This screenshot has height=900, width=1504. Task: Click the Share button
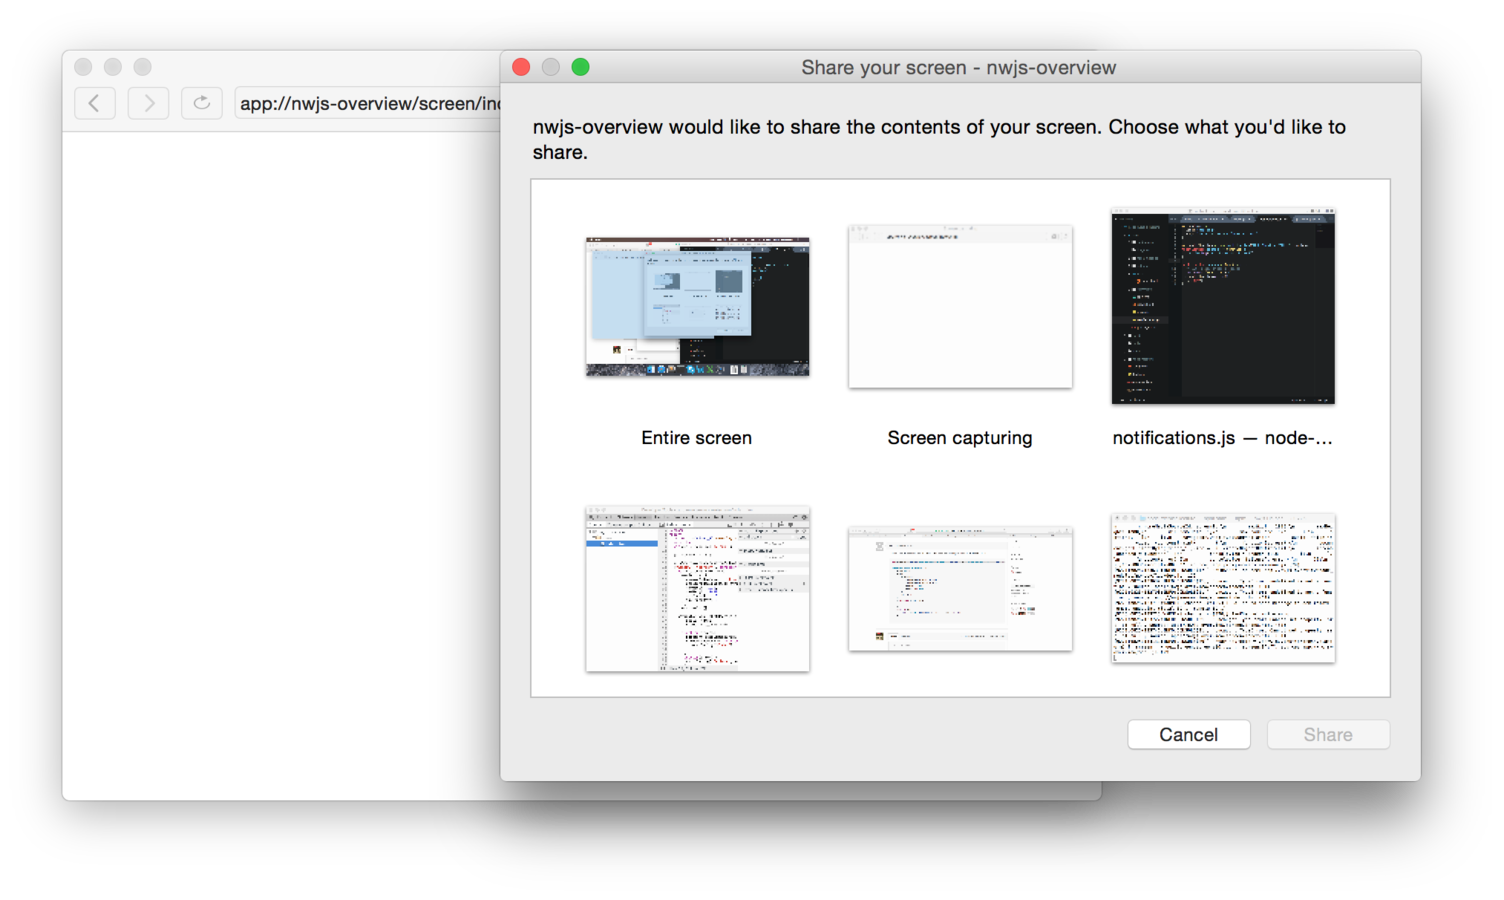pos(1328,734)
